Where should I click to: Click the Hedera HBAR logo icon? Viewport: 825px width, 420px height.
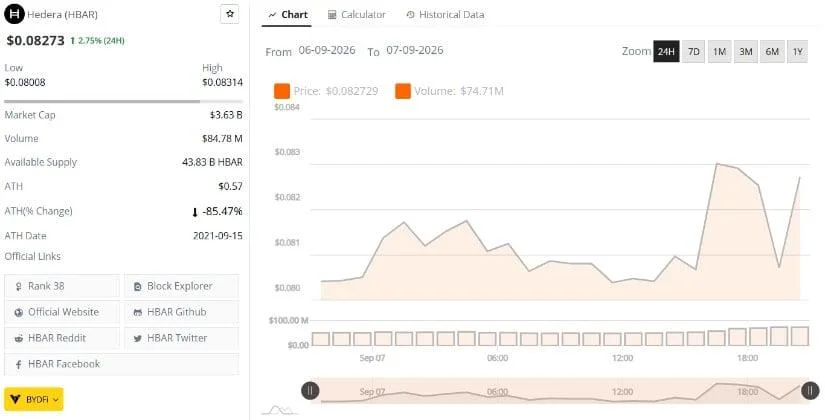pos(14,14)
